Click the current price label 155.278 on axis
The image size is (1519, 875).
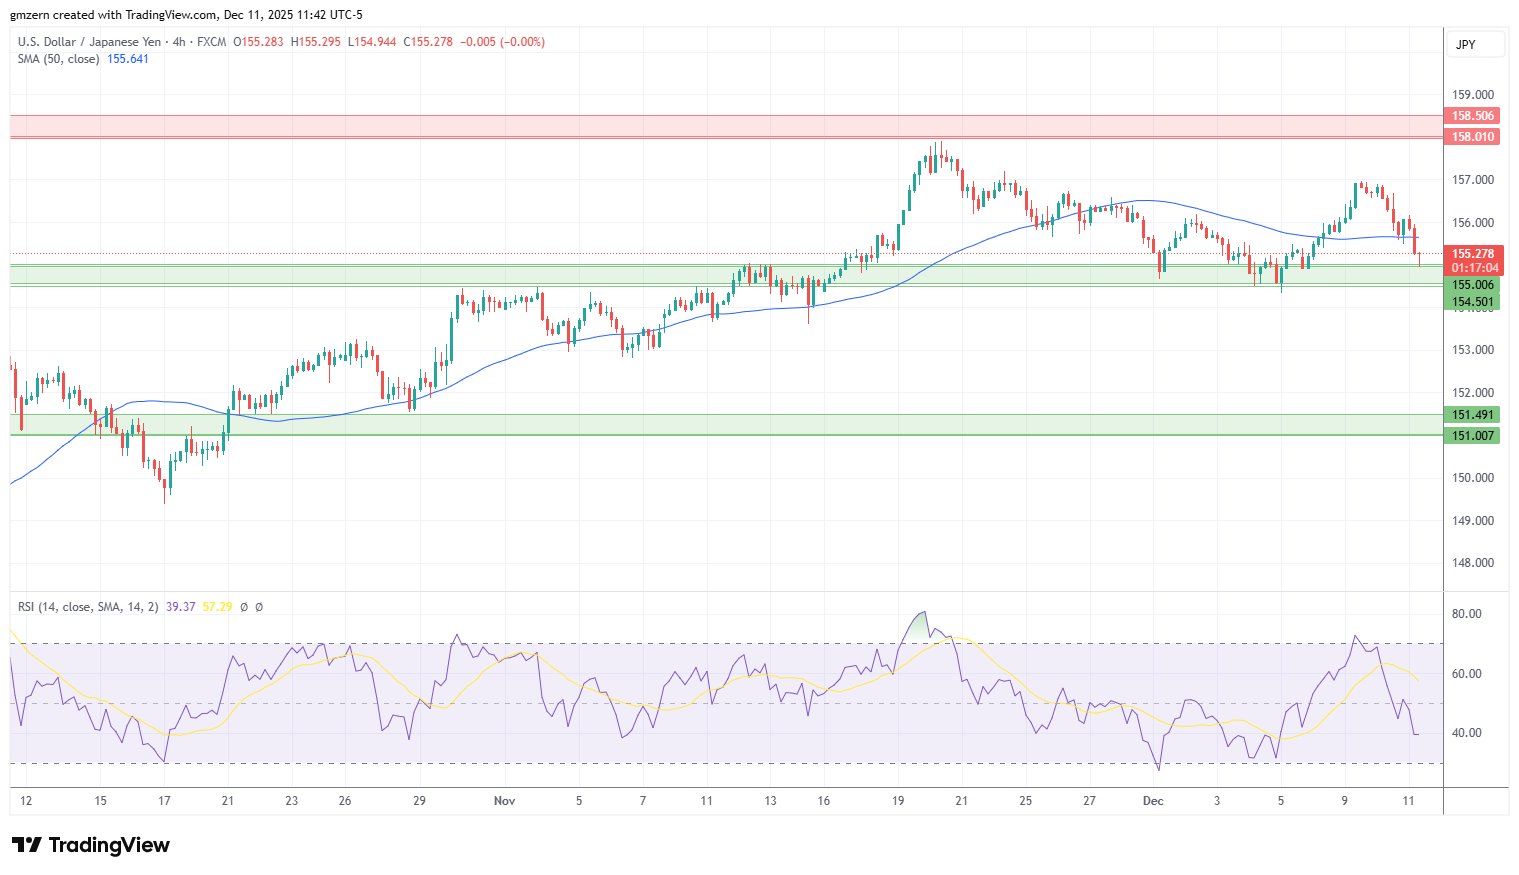1472,254
